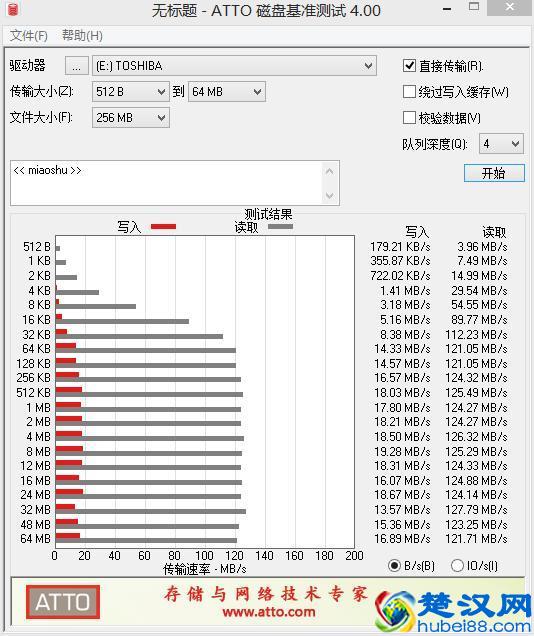Uncheck the 直接传输(R) checkbox

409,66
